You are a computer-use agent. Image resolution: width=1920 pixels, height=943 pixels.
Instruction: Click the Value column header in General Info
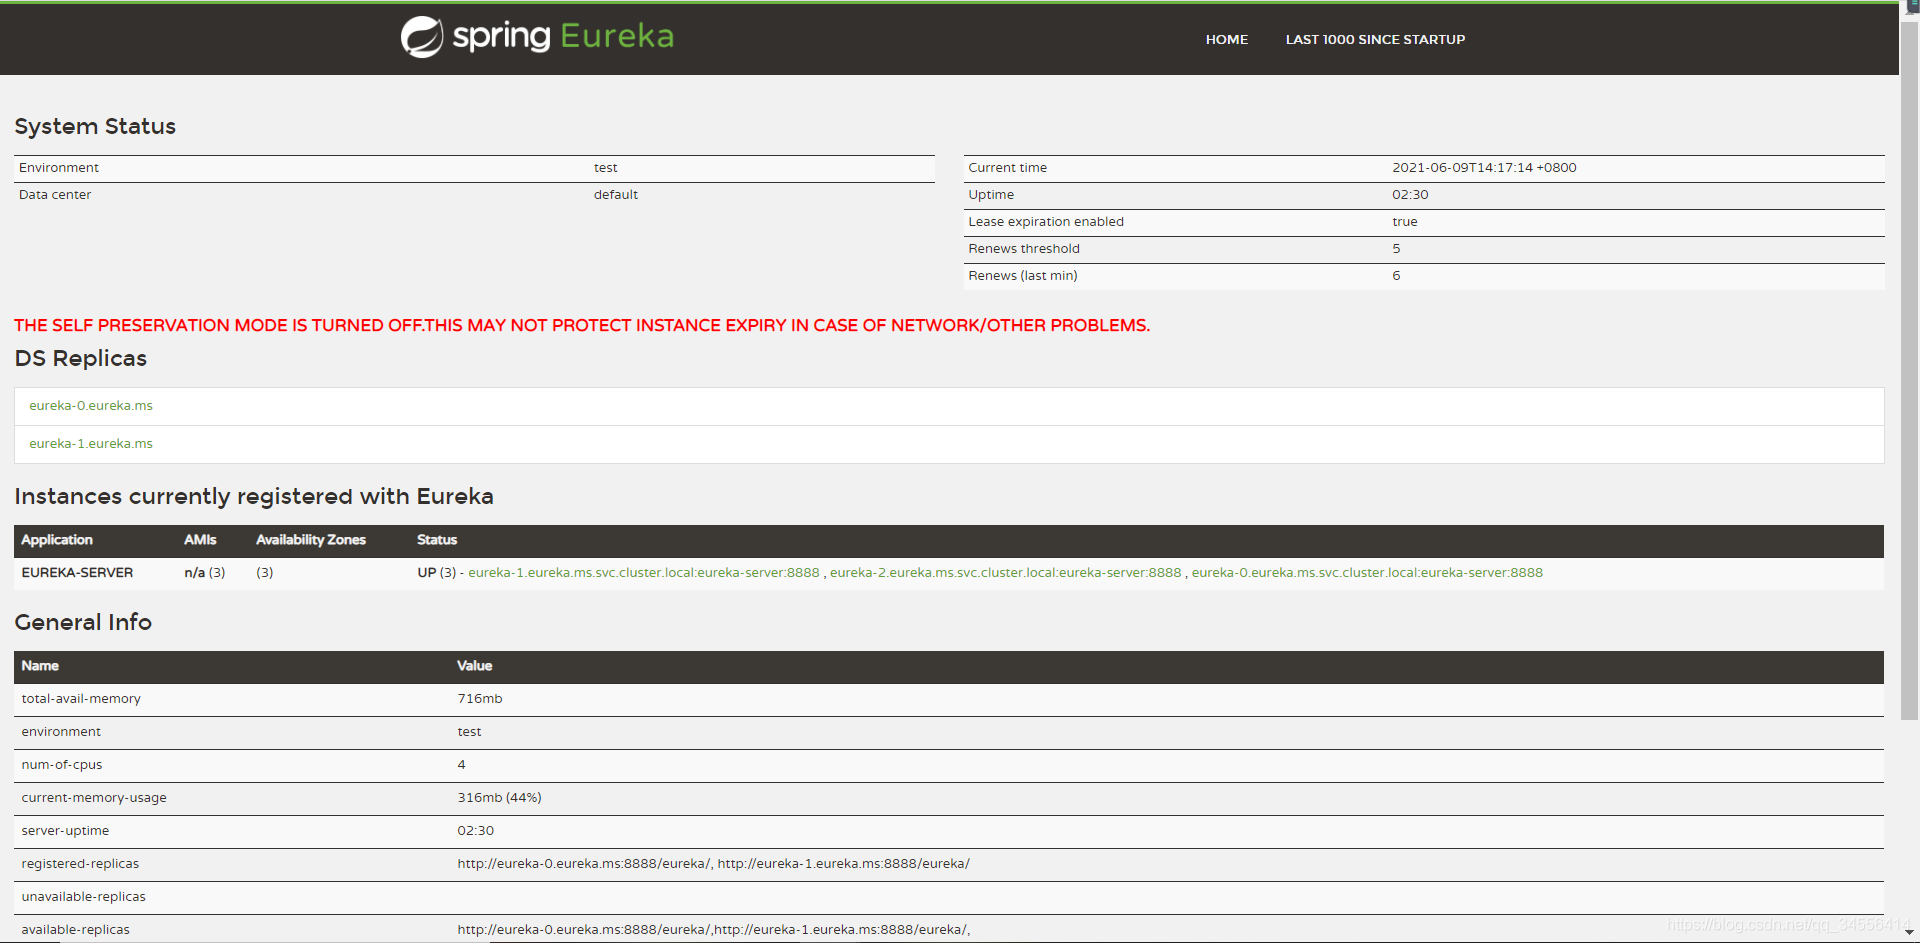pos(474,666)
